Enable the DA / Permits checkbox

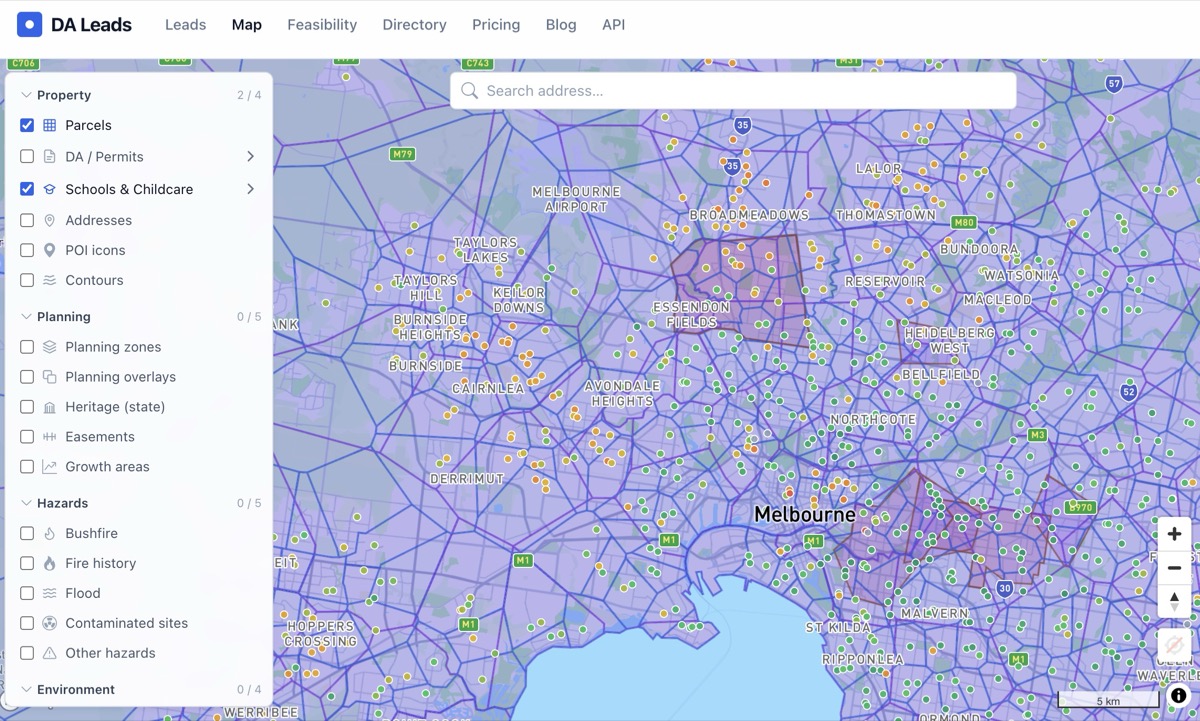(27, 157)
